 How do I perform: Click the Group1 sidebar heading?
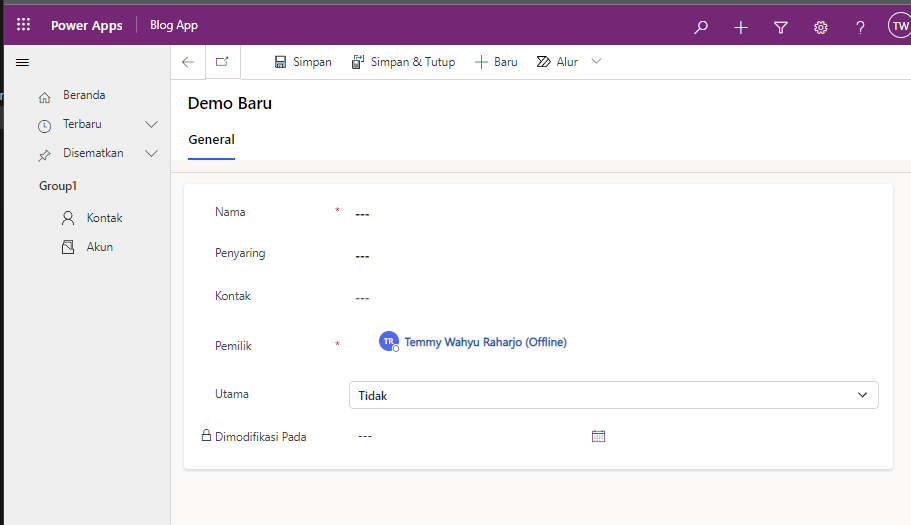coord(58,186)
